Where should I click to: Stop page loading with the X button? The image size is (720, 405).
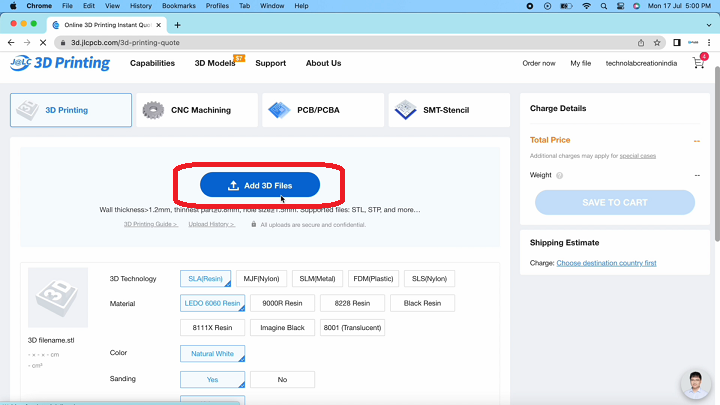click(43, 43)
